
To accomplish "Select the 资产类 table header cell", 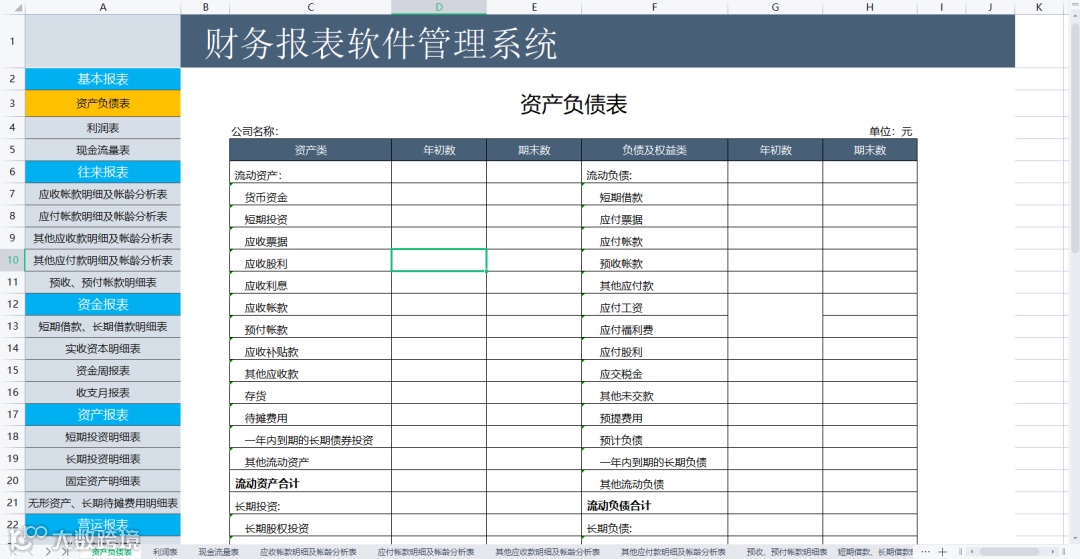I will 311,150.
